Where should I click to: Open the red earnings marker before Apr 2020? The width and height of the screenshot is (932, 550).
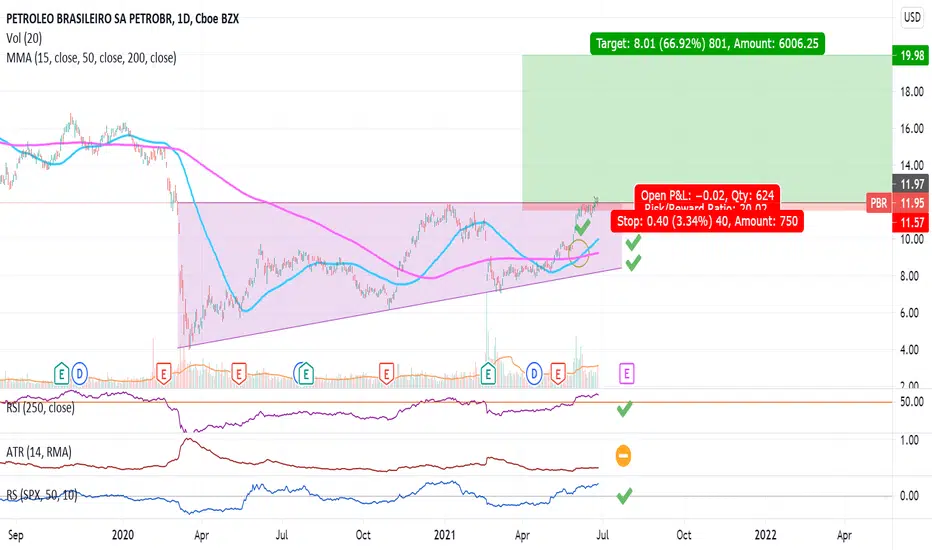tap(163, 373)
